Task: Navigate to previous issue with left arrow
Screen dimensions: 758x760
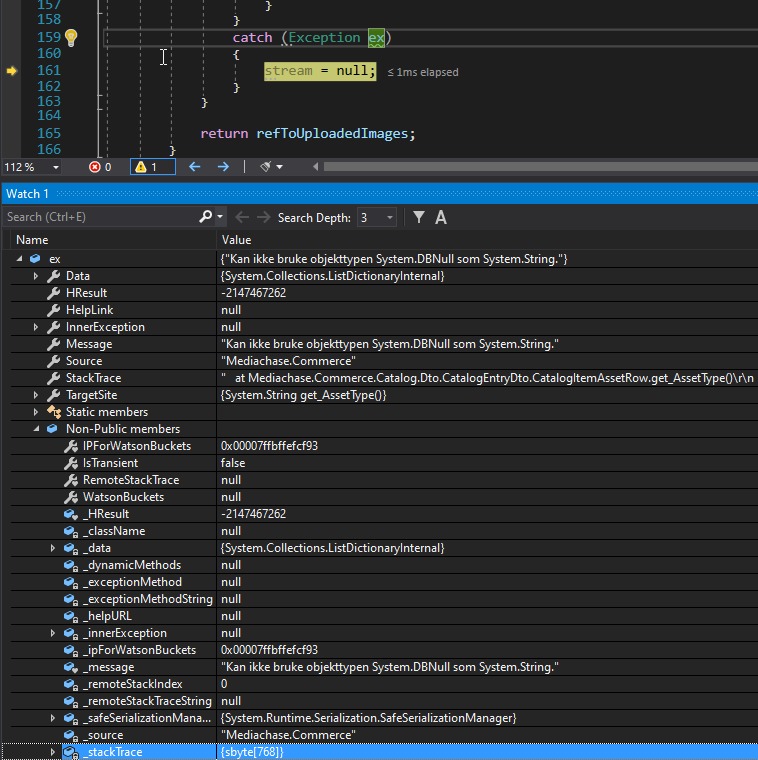Action: 195,167
